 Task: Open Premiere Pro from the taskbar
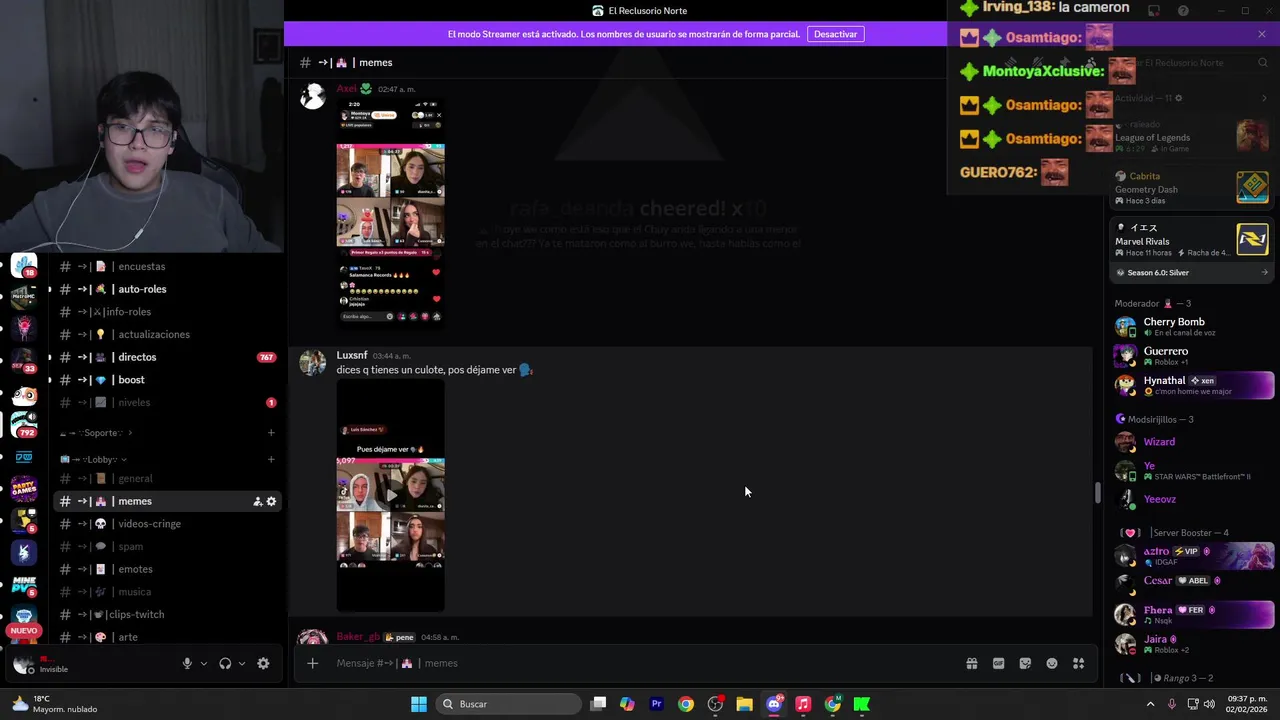656,704
